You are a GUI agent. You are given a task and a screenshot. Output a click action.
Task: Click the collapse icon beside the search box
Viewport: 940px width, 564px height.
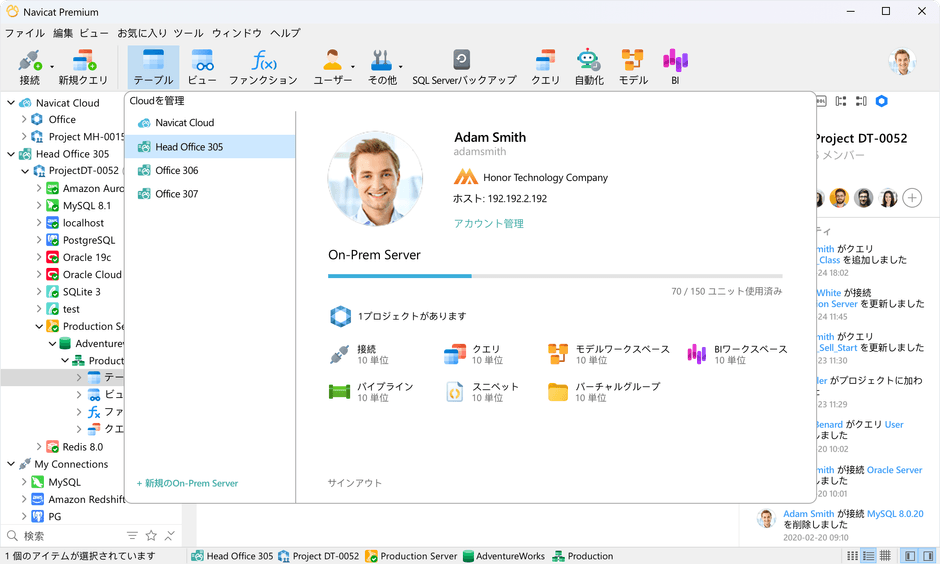click(x=170, y=535)
